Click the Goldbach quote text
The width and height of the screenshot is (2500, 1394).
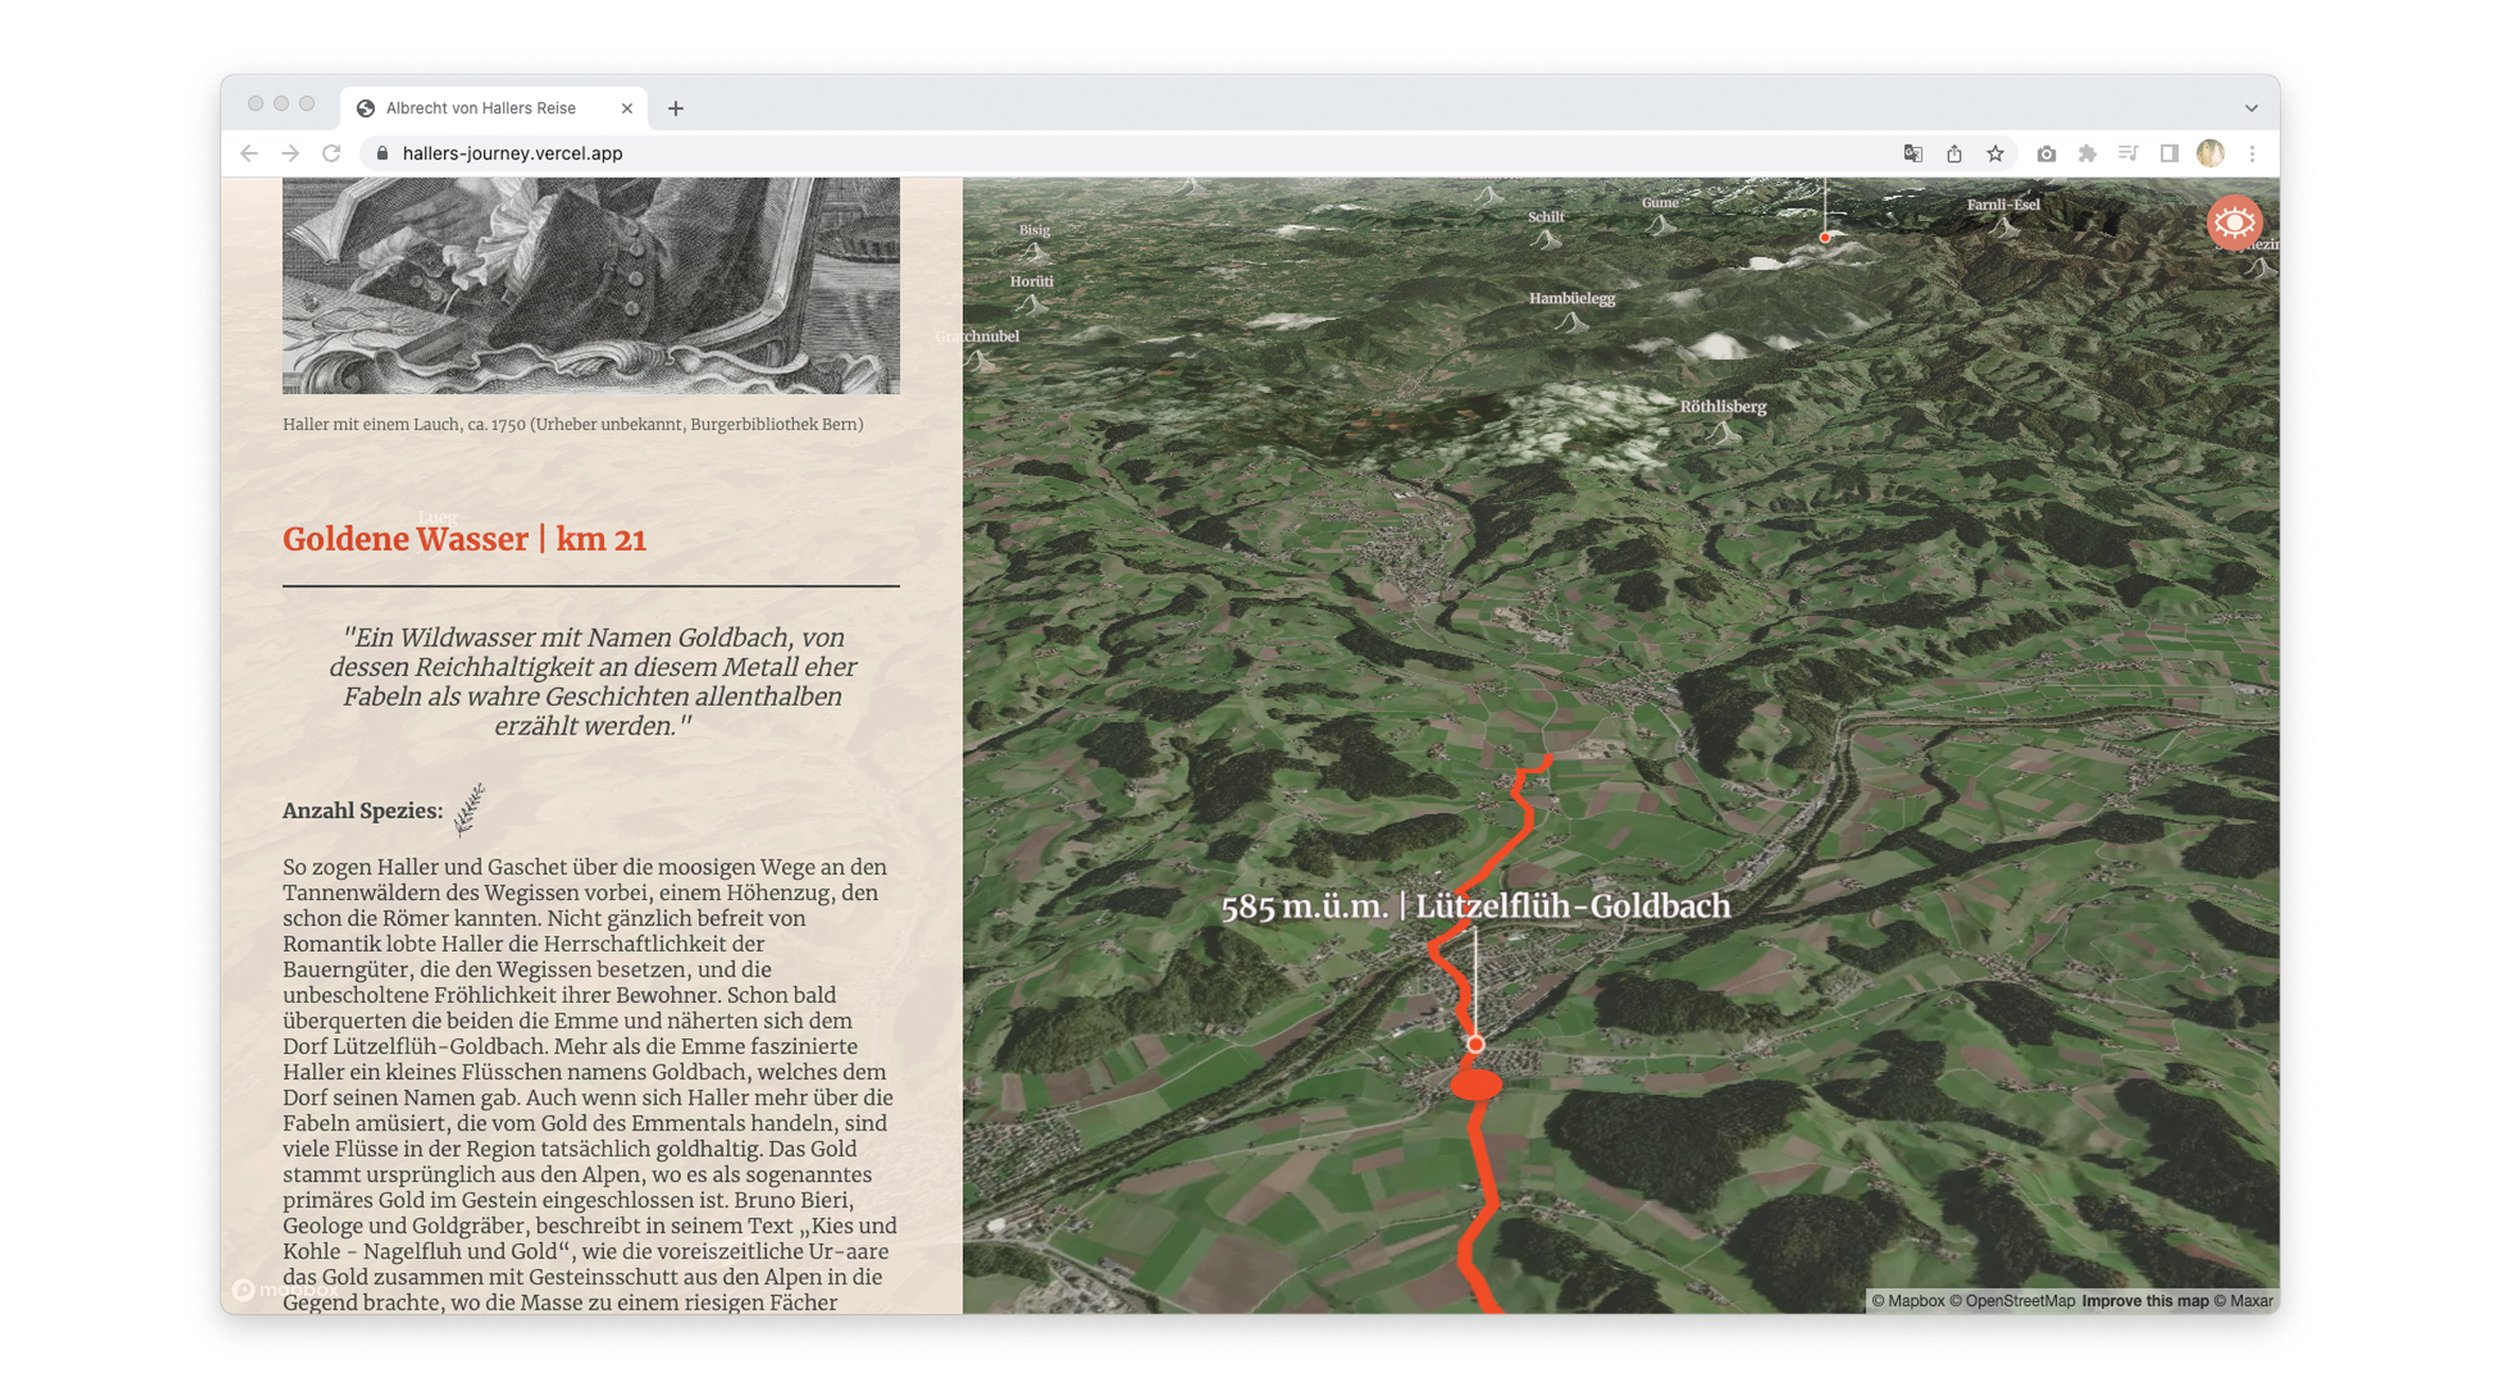coord(592,681)
